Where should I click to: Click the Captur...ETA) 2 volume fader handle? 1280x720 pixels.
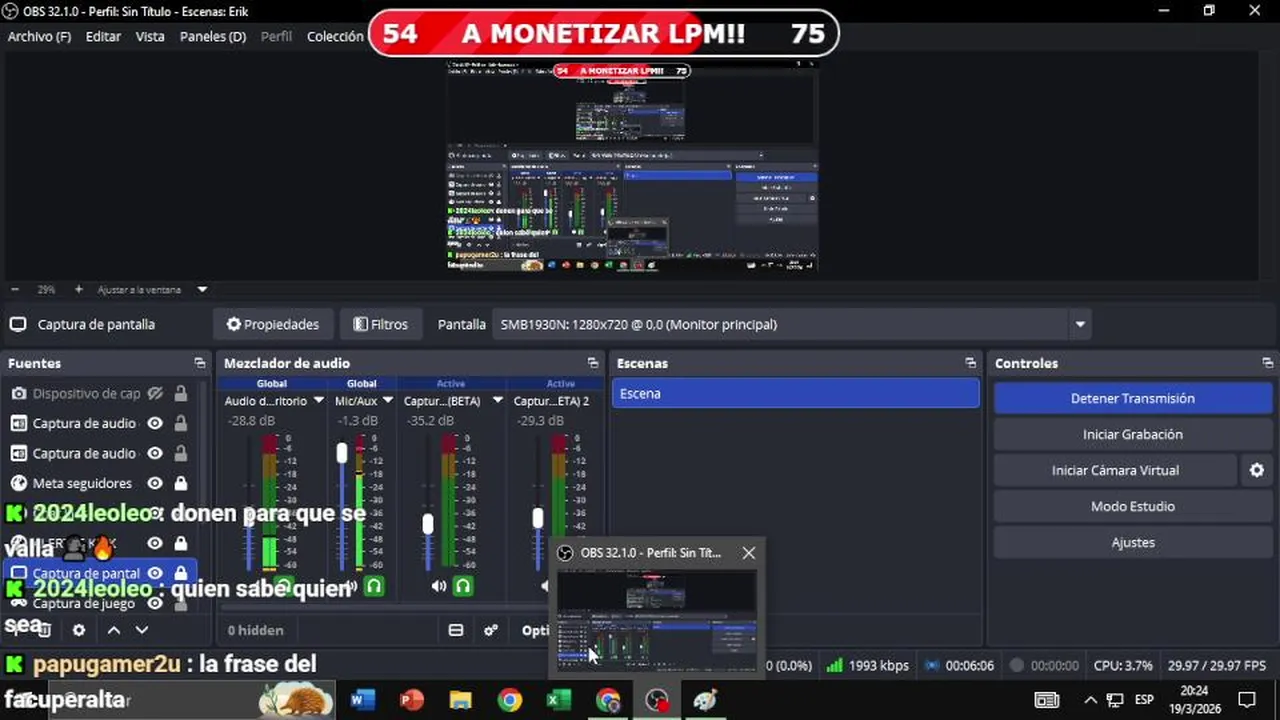(x=538, y=517)
